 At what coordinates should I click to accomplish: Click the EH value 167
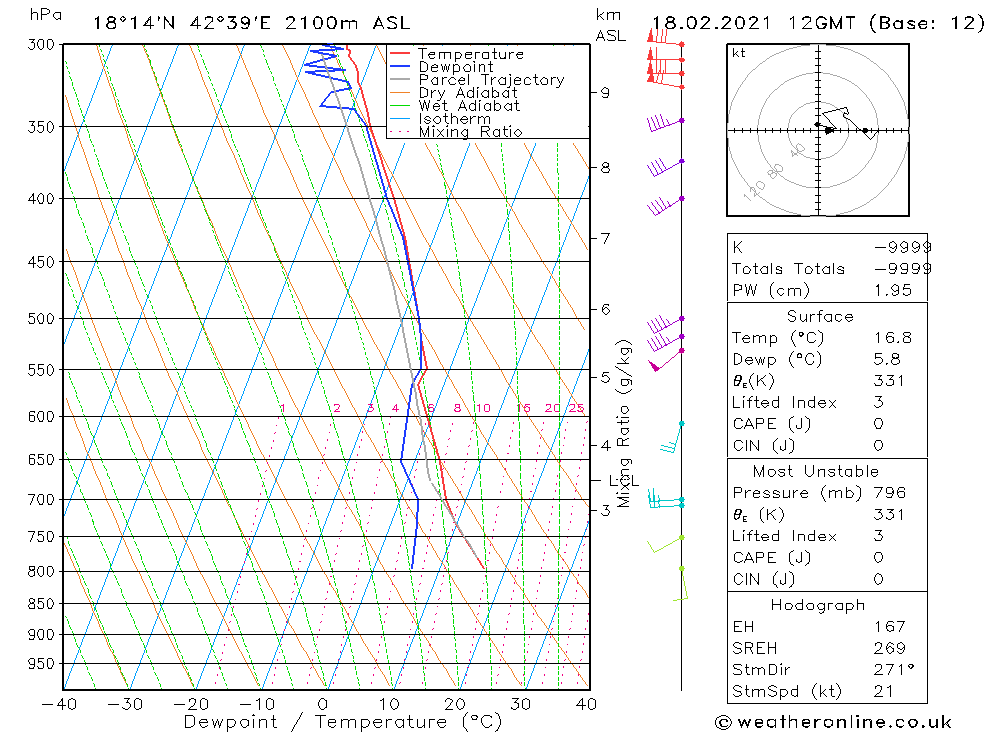pyautogui.click(x=890, y=627)
